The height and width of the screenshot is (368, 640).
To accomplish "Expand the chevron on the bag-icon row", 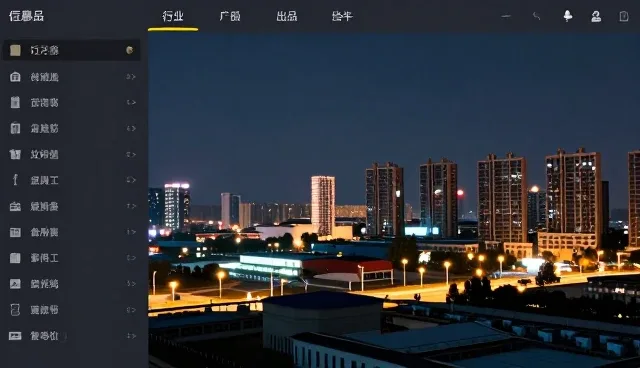I will (131, 129).
